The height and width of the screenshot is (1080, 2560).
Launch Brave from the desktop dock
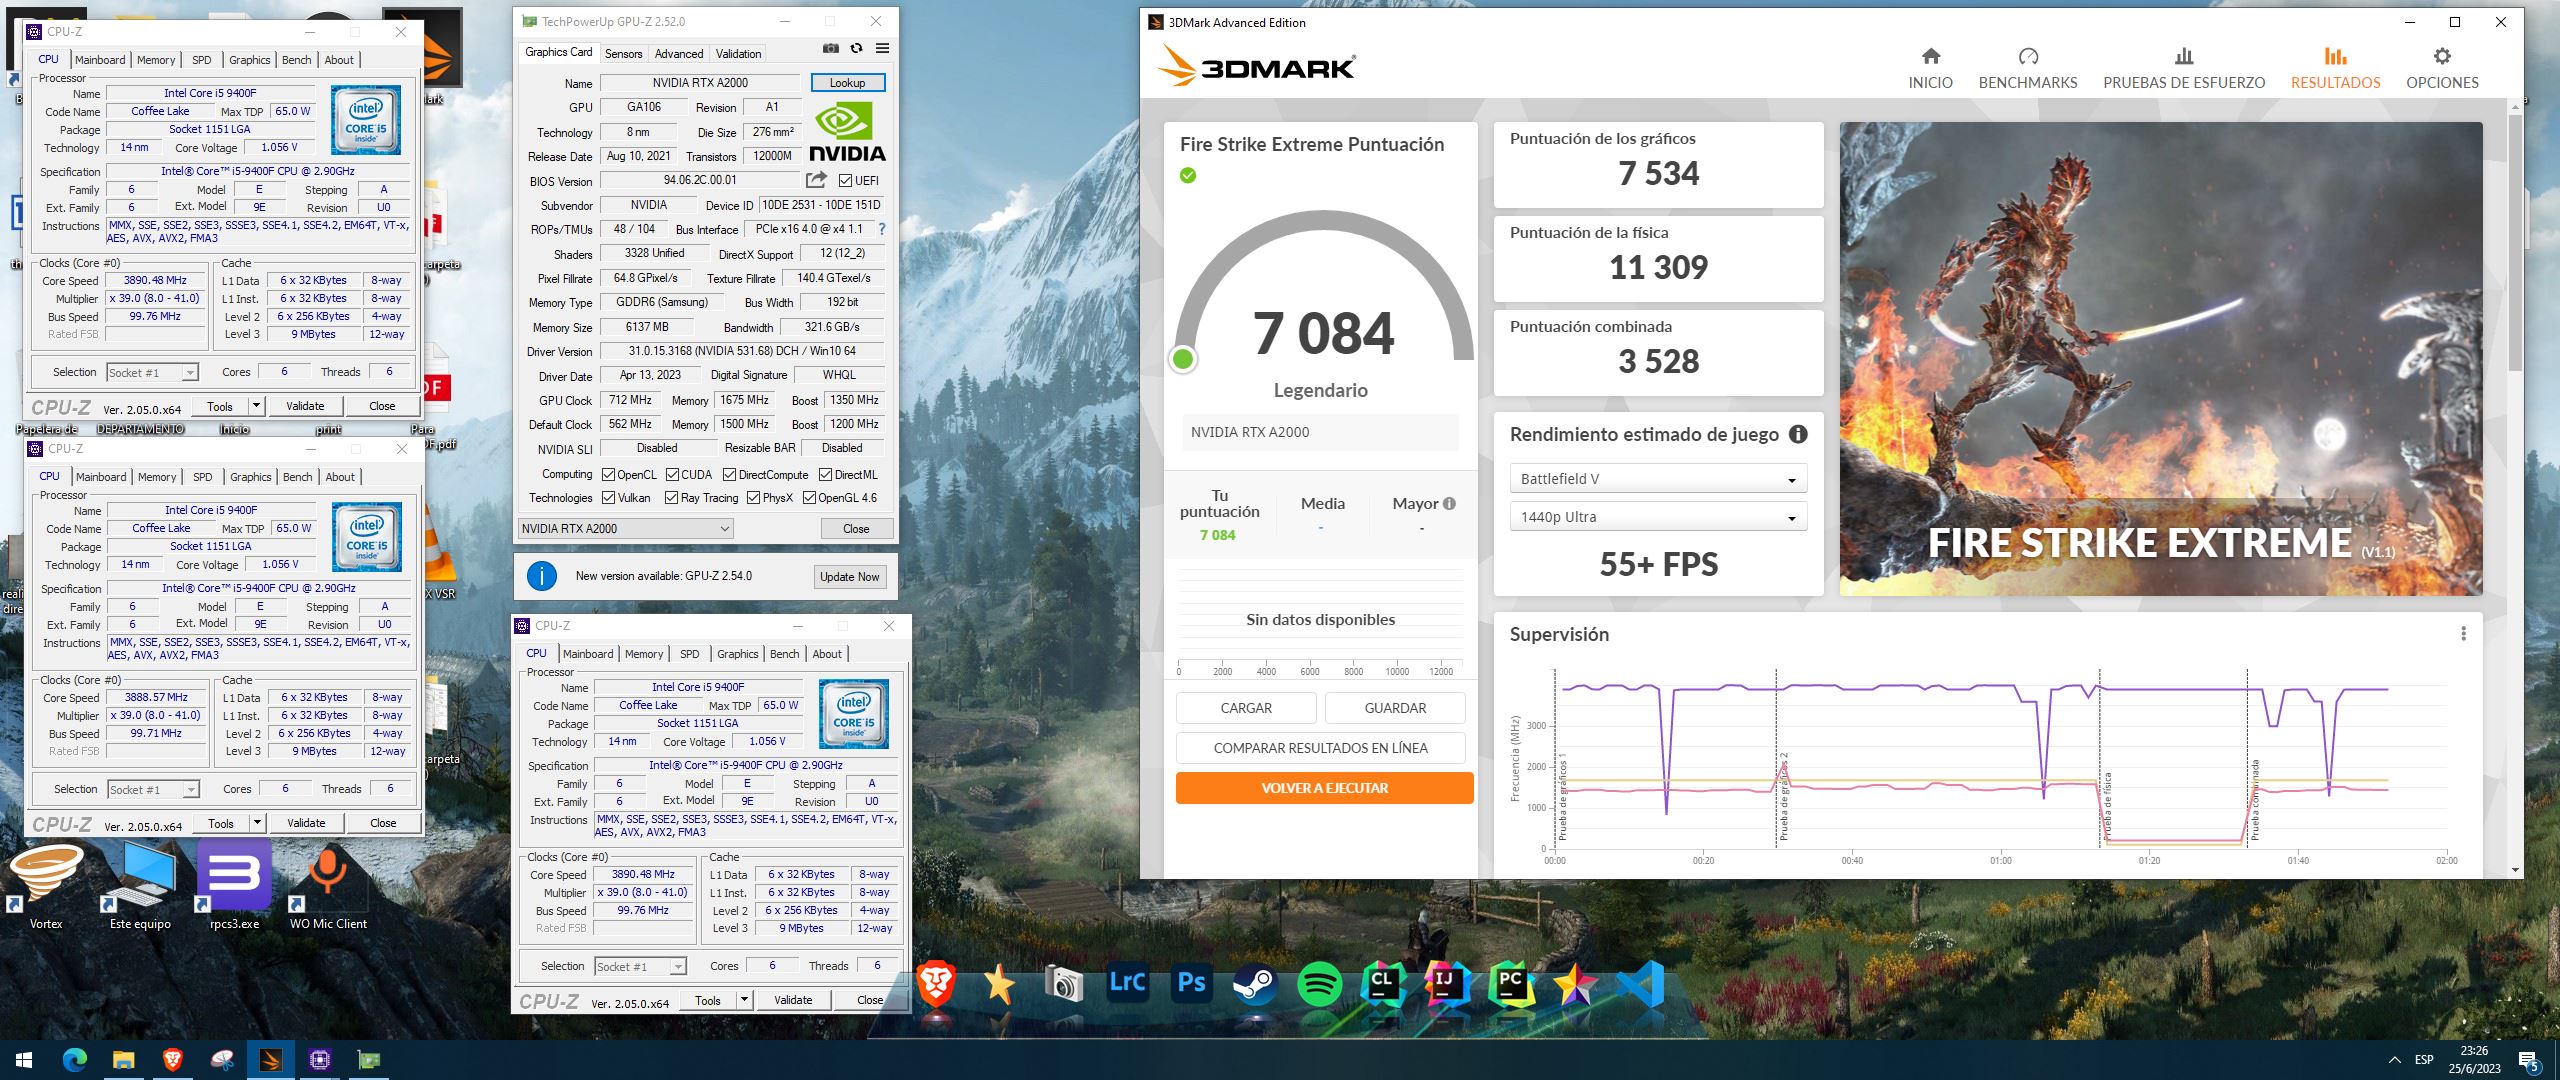pyautogui.click(x=936, y=985)
